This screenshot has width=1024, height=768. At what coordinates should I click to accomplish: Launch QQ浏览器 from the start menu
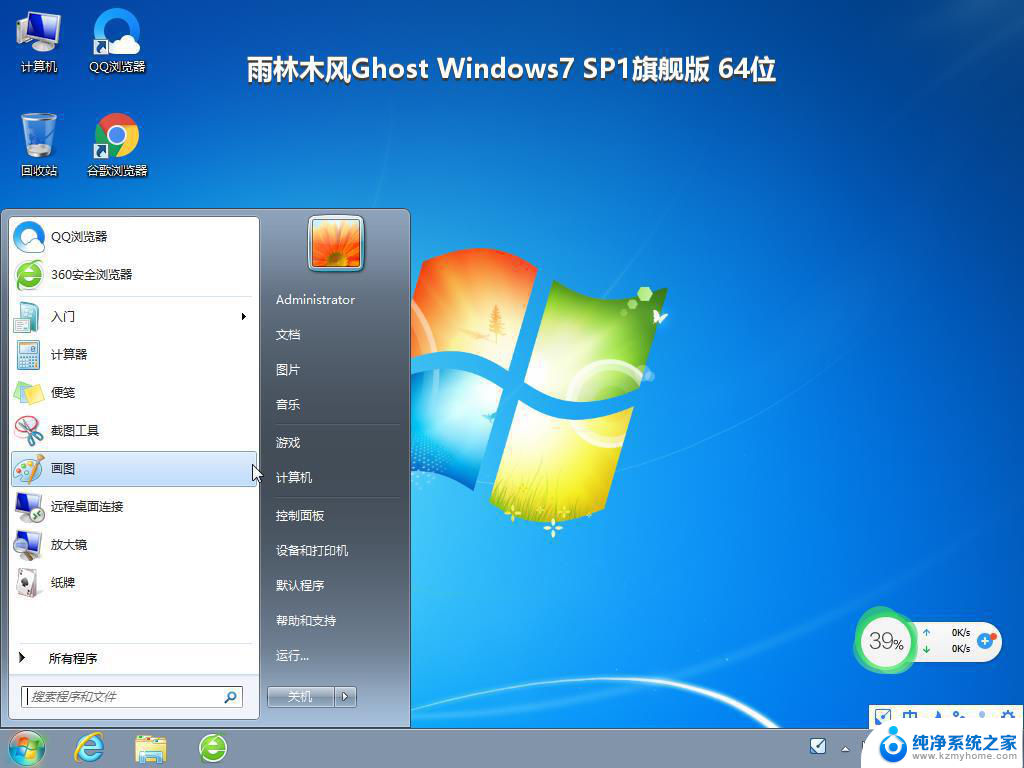coord(134,236)
